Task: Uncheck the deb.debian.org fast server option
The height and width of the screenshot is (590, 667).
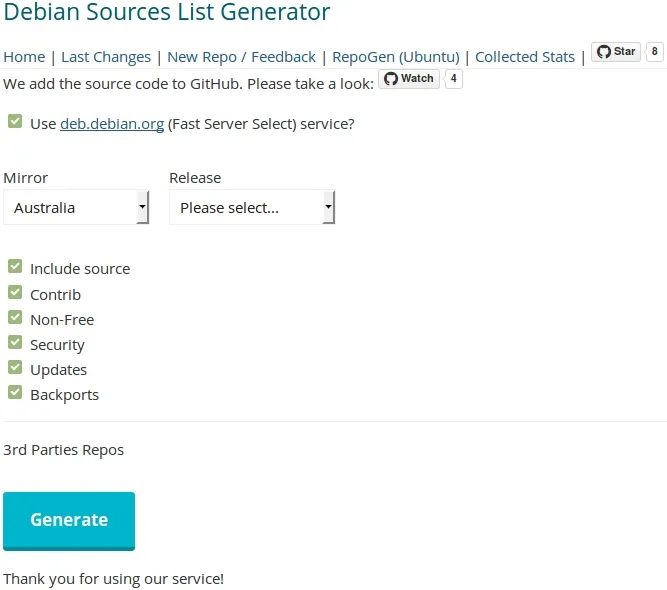Action: (15, 122)
